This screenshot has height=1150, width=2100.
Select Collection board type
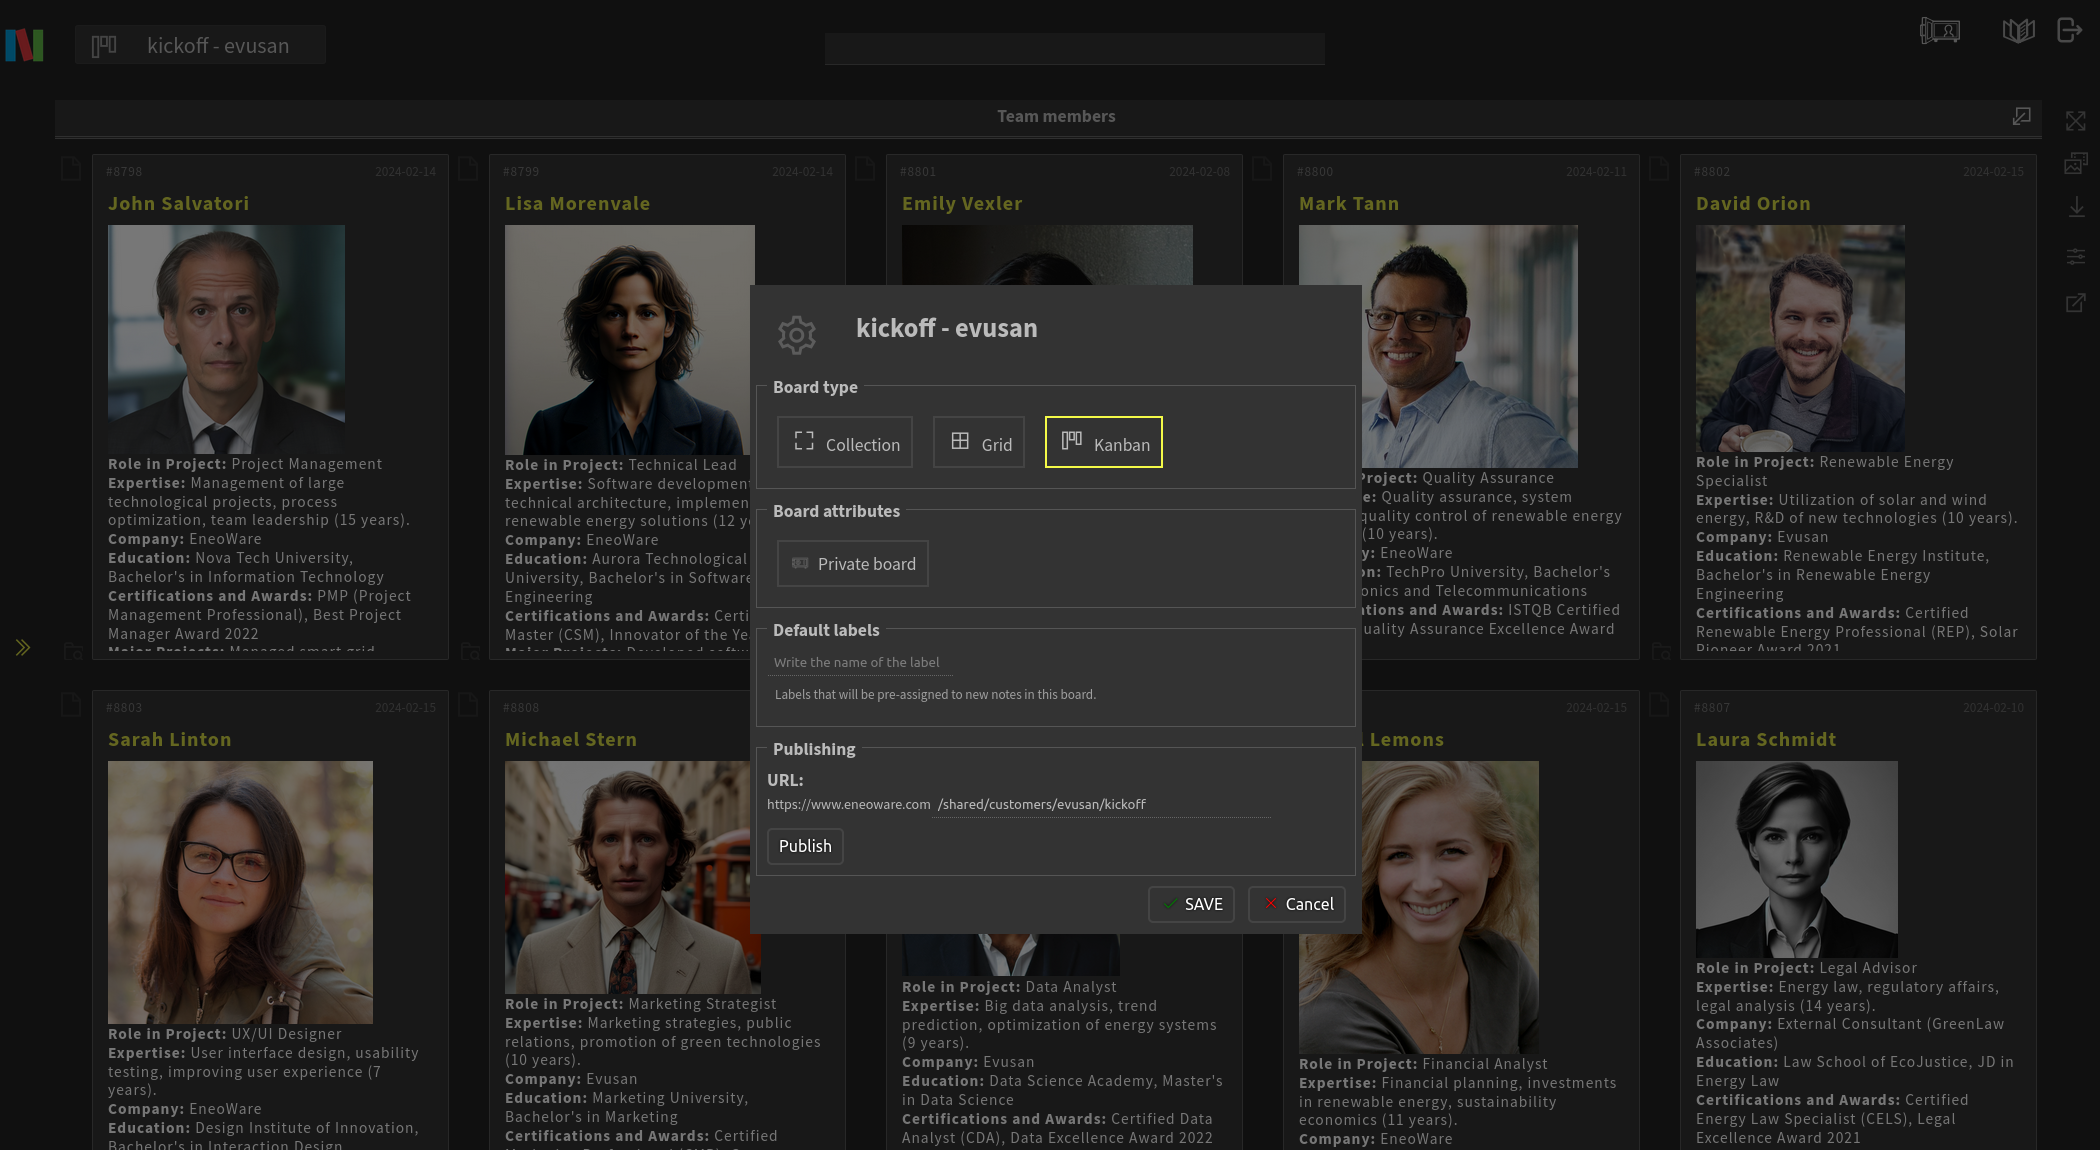pyautogui.click(x=845, y=443)
